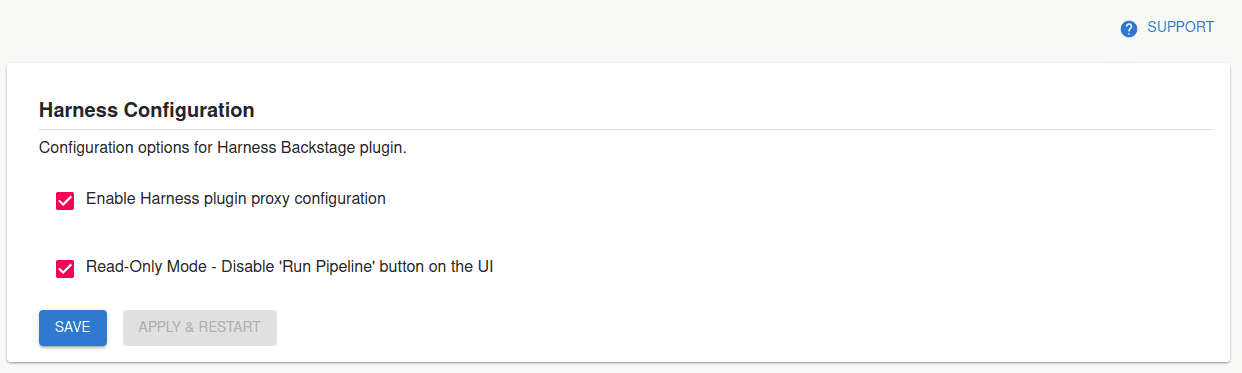Apply changes and restart using the grey button

point(200,328)
